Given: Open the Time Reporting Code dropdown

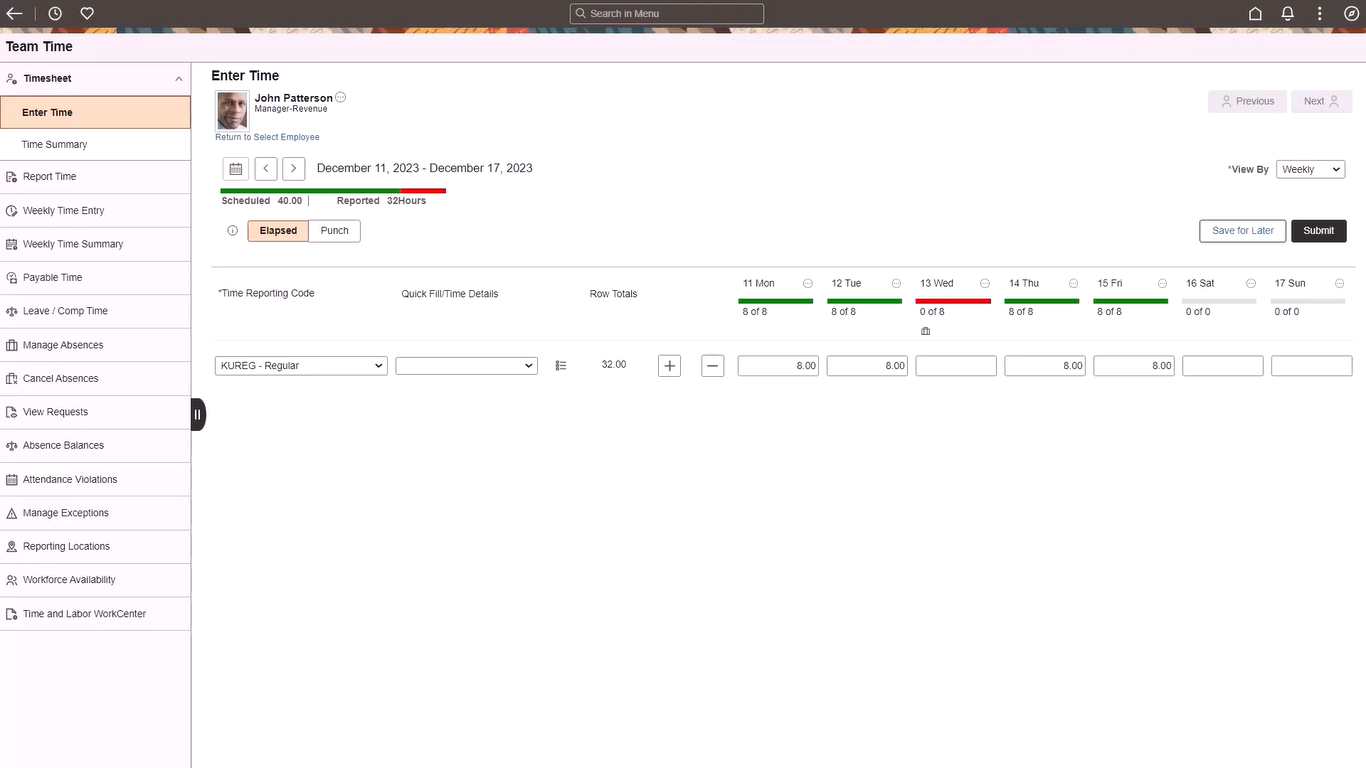Looking at the screenshot, I should (301, 366).
